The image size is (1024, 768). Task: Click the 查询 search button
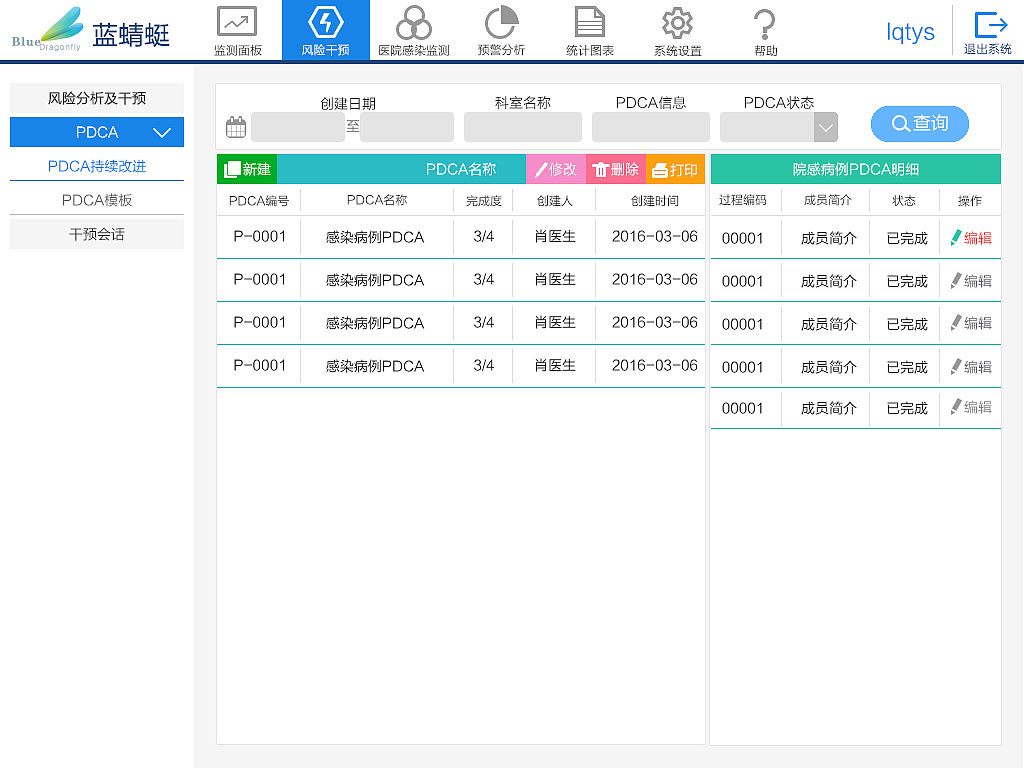pos(920,123)
